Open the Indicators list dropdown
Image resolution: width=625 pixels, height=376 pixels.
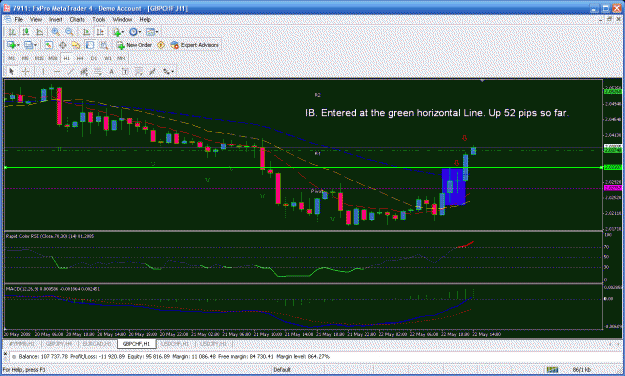click(x=118, y=32)
